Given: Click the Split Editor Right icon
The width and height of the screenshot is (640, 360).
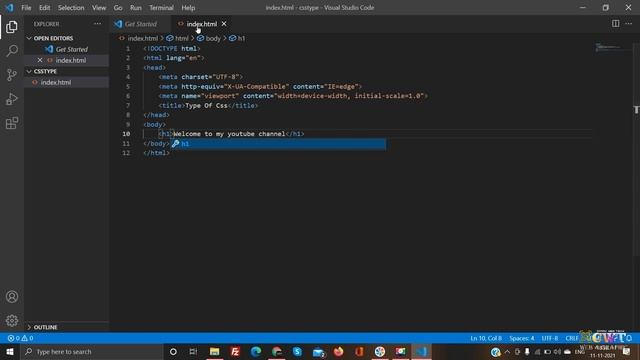Looking at the screenshot, I should pos(616,24).
